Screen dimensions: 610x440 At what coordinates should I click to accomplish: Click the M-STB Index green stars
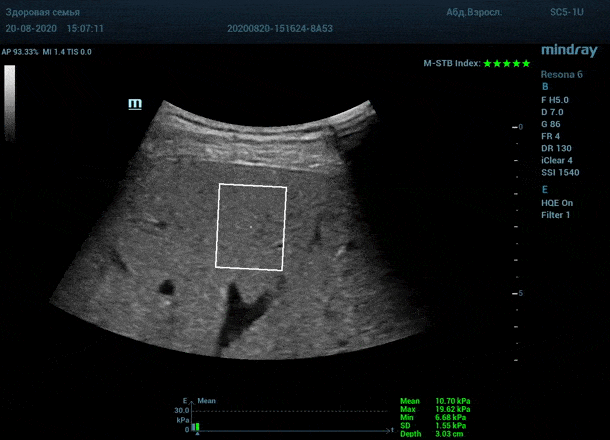pyautogui.click(x=507, y=63)
